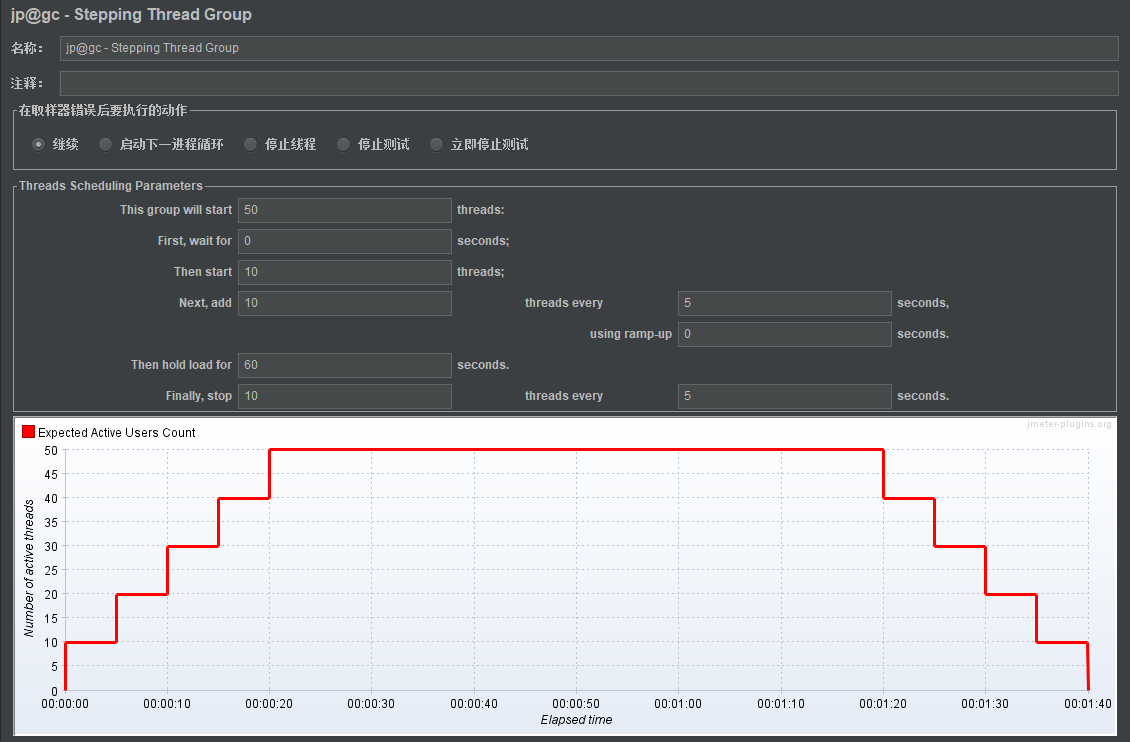
Task: Click the 'Threads Scheduling Parameters' section title
Action: [x=111, y=186]
